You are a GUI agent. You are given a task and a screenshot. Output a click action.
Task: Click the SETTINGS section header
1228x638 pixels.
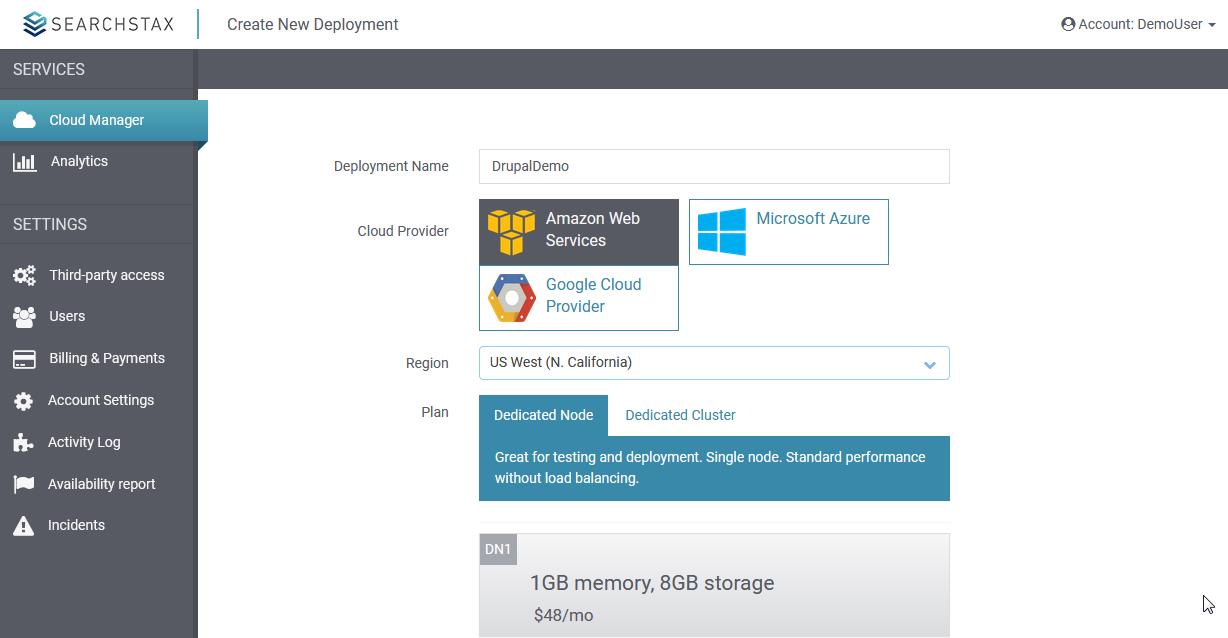point(50,224)
